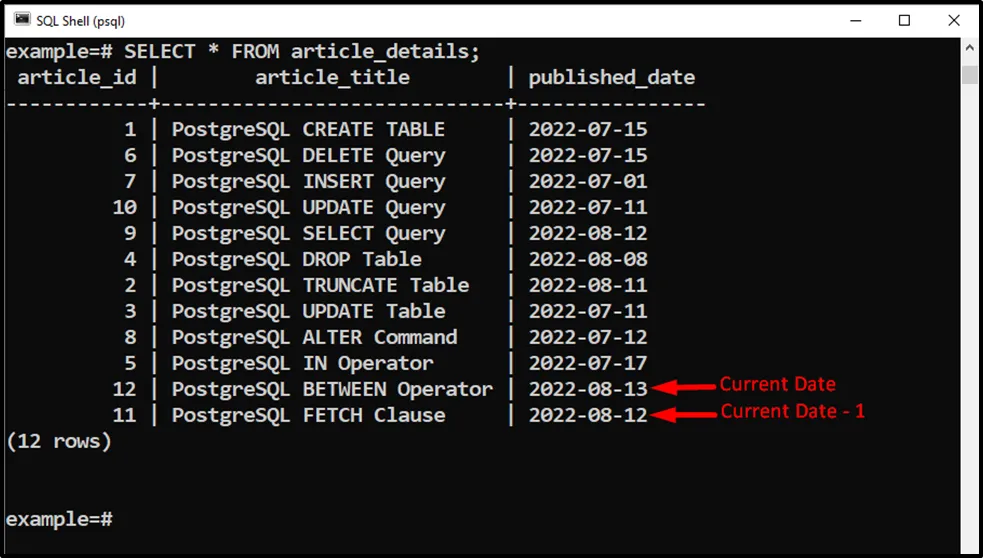Click the published_date column header
The width and height of the screenshot is (983, 558).
tap(611, 77)
